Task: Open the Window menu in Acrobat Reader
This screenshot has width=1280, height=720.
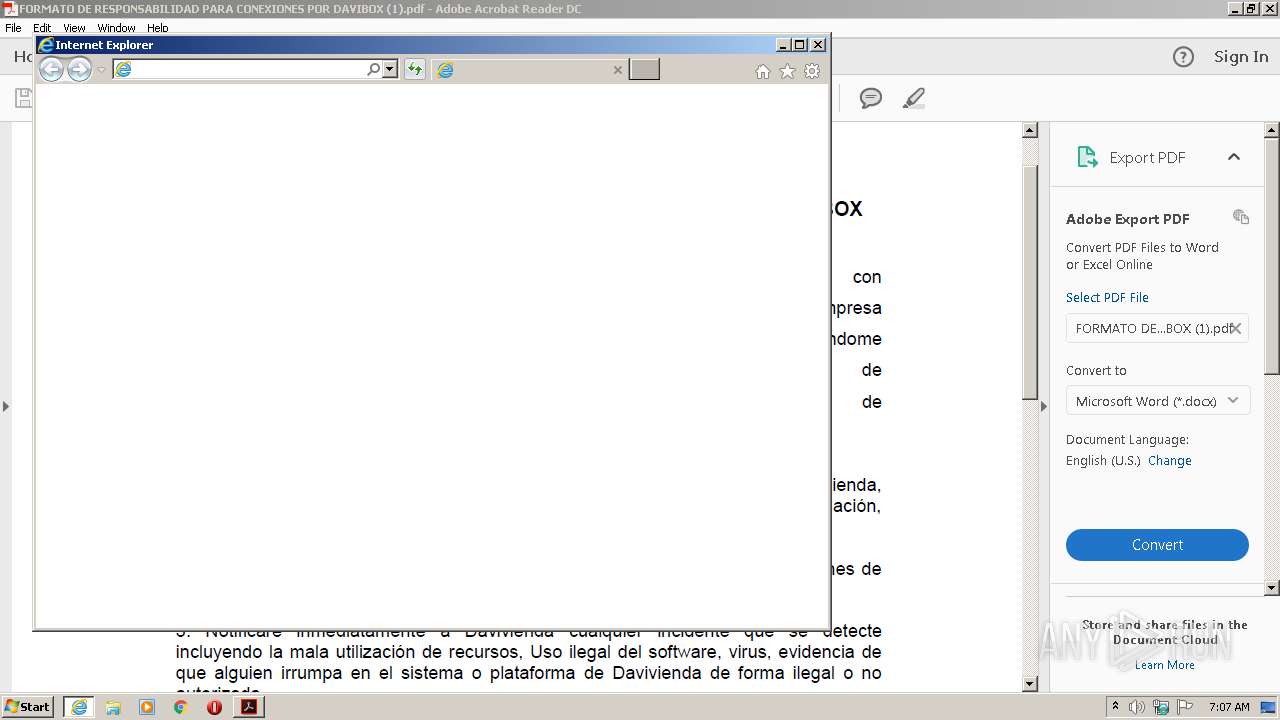Action: [116, 28]
